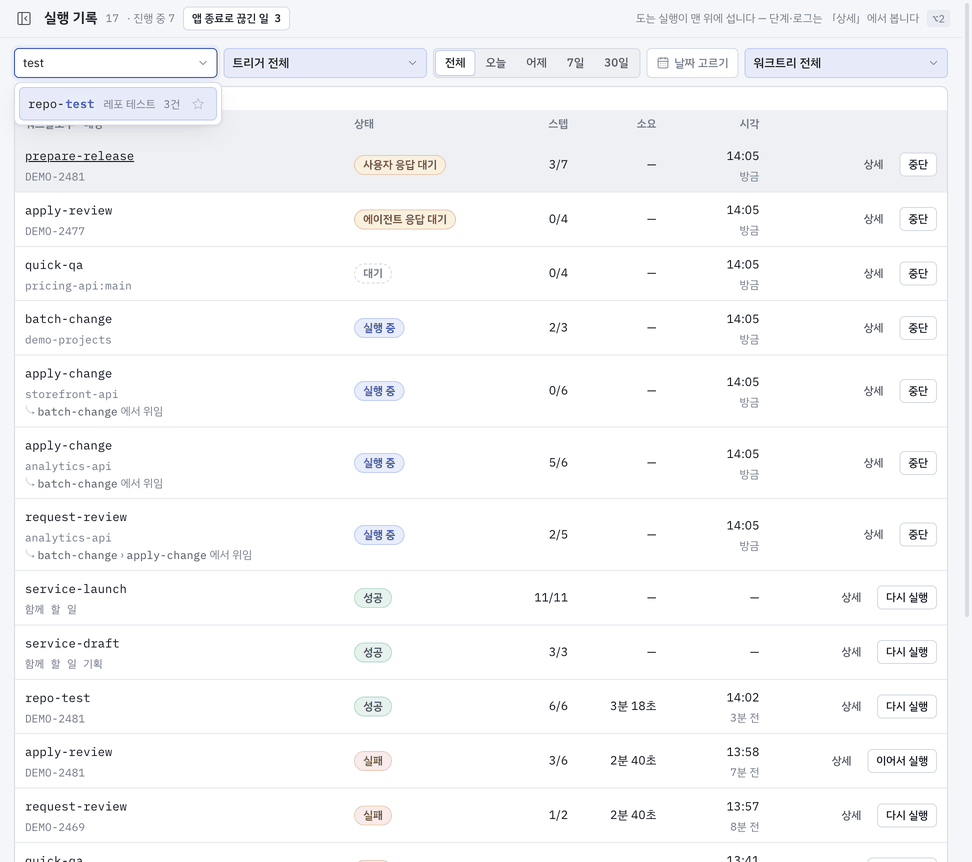The image size is (972, 862).
Task: Rerun service-launch with 다시 실행
Action: pyautogui.click(x=906, y=598)
